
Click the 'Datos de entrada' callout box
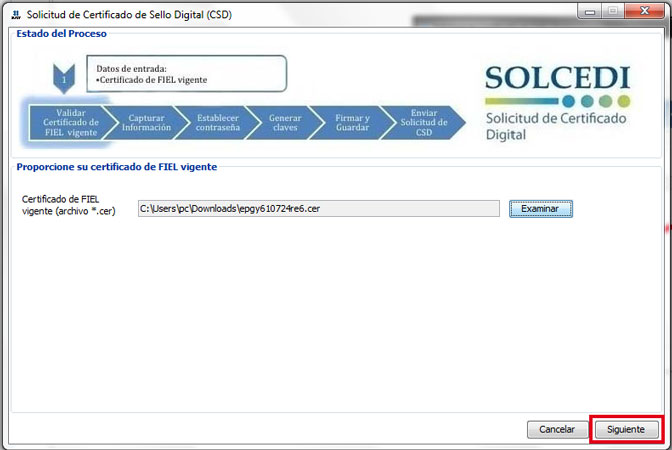(187, 73)
